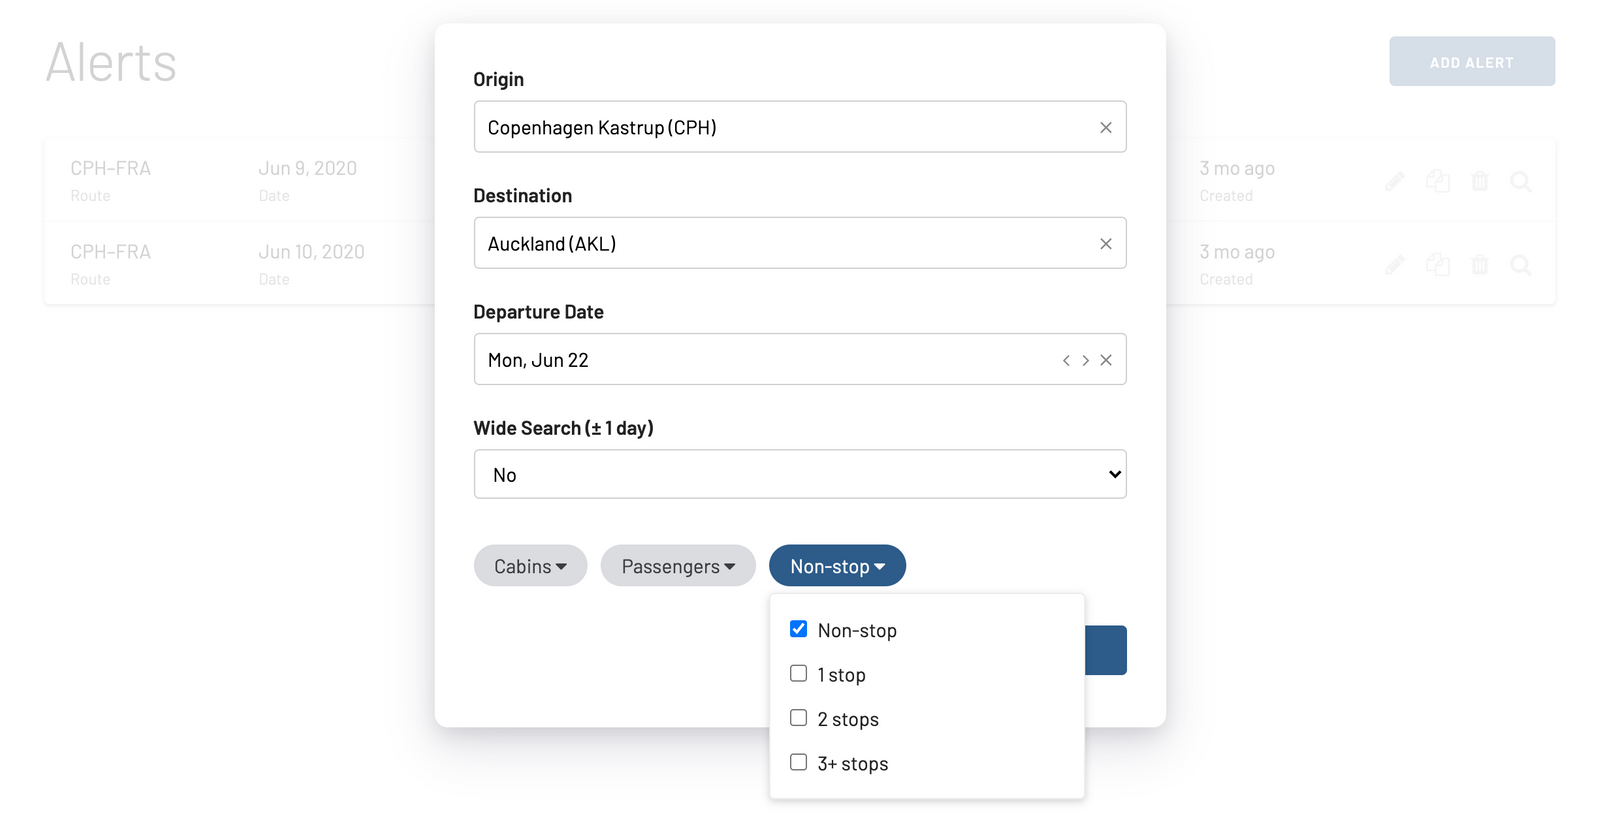Clear the Destination Auckland field
This screenshot has height=828, width=1600.
pyautogui.click(x=1105, y=244)
